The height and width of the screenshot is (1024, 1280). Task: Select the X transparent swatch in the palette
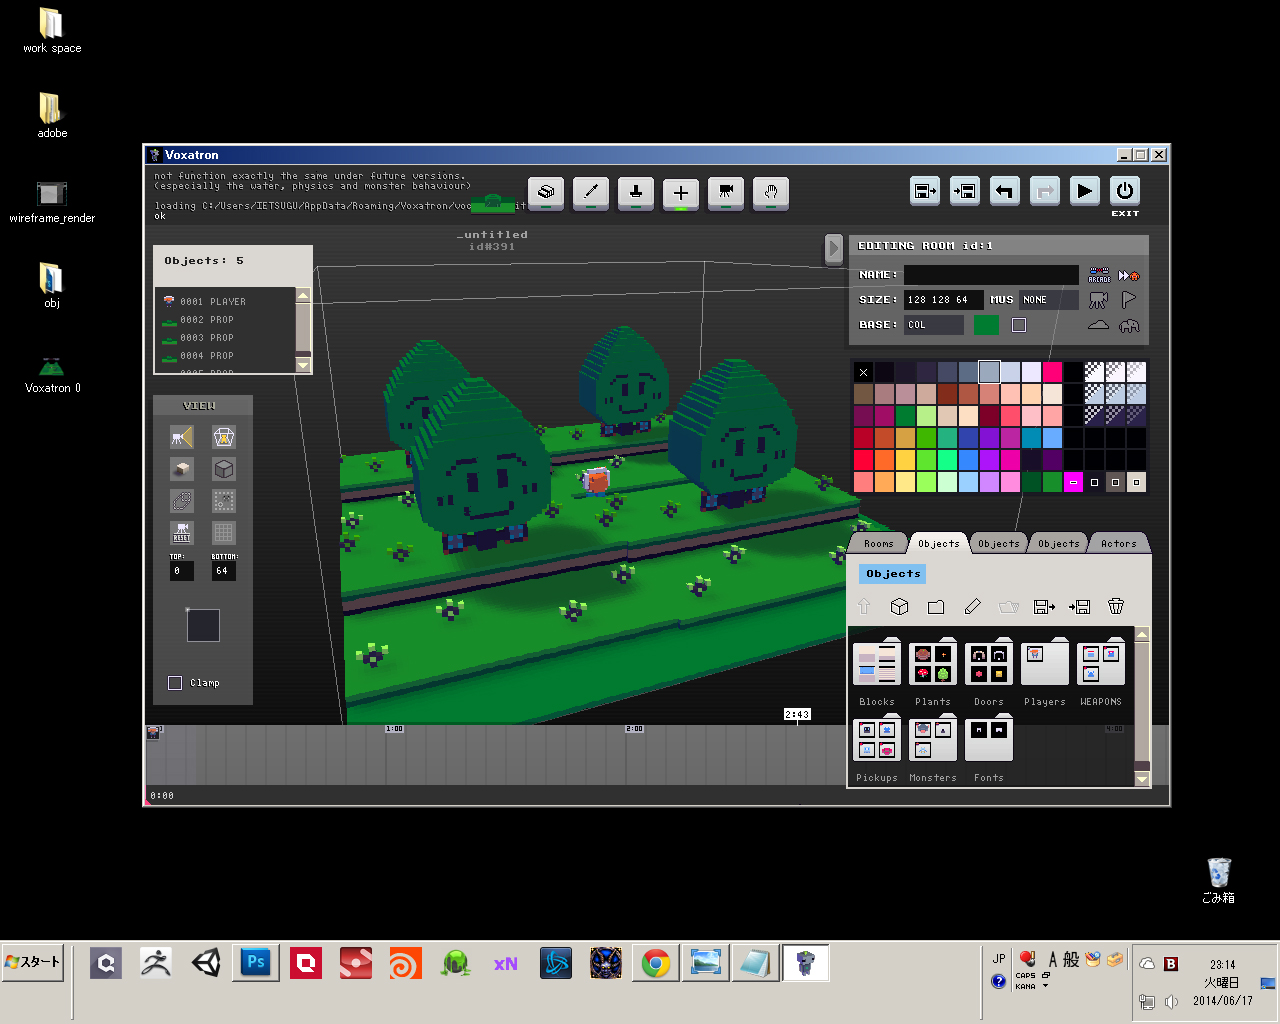point(864,372)
